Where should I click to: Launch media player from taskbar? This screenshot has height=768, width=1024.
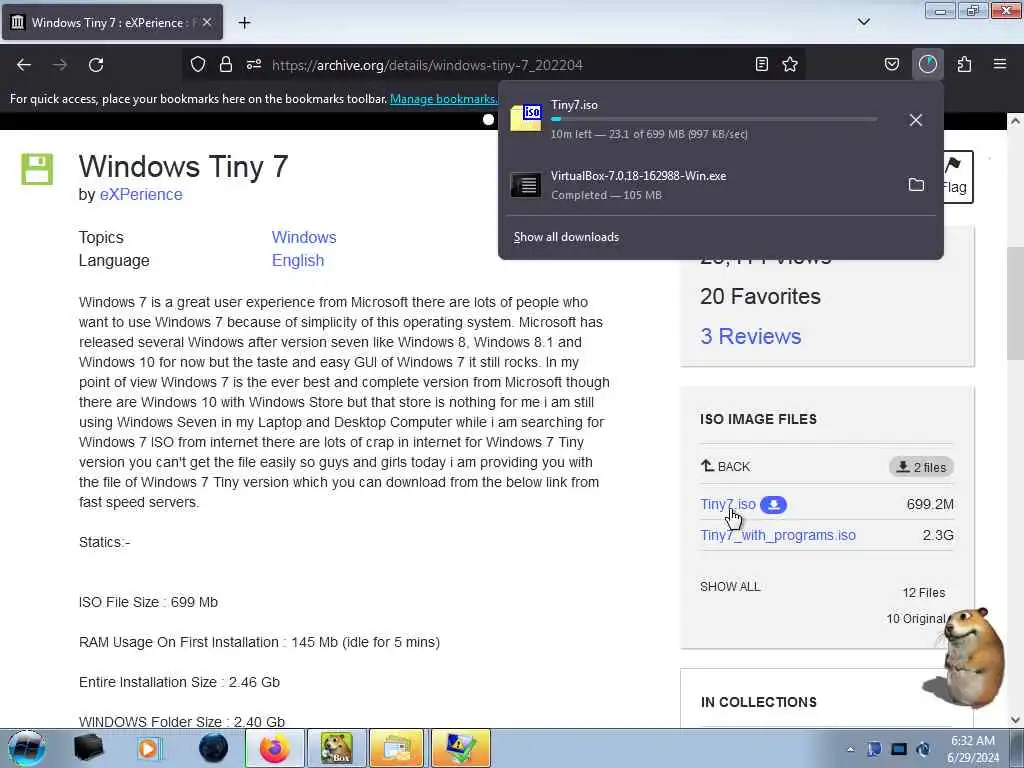[x=150, y=748]
